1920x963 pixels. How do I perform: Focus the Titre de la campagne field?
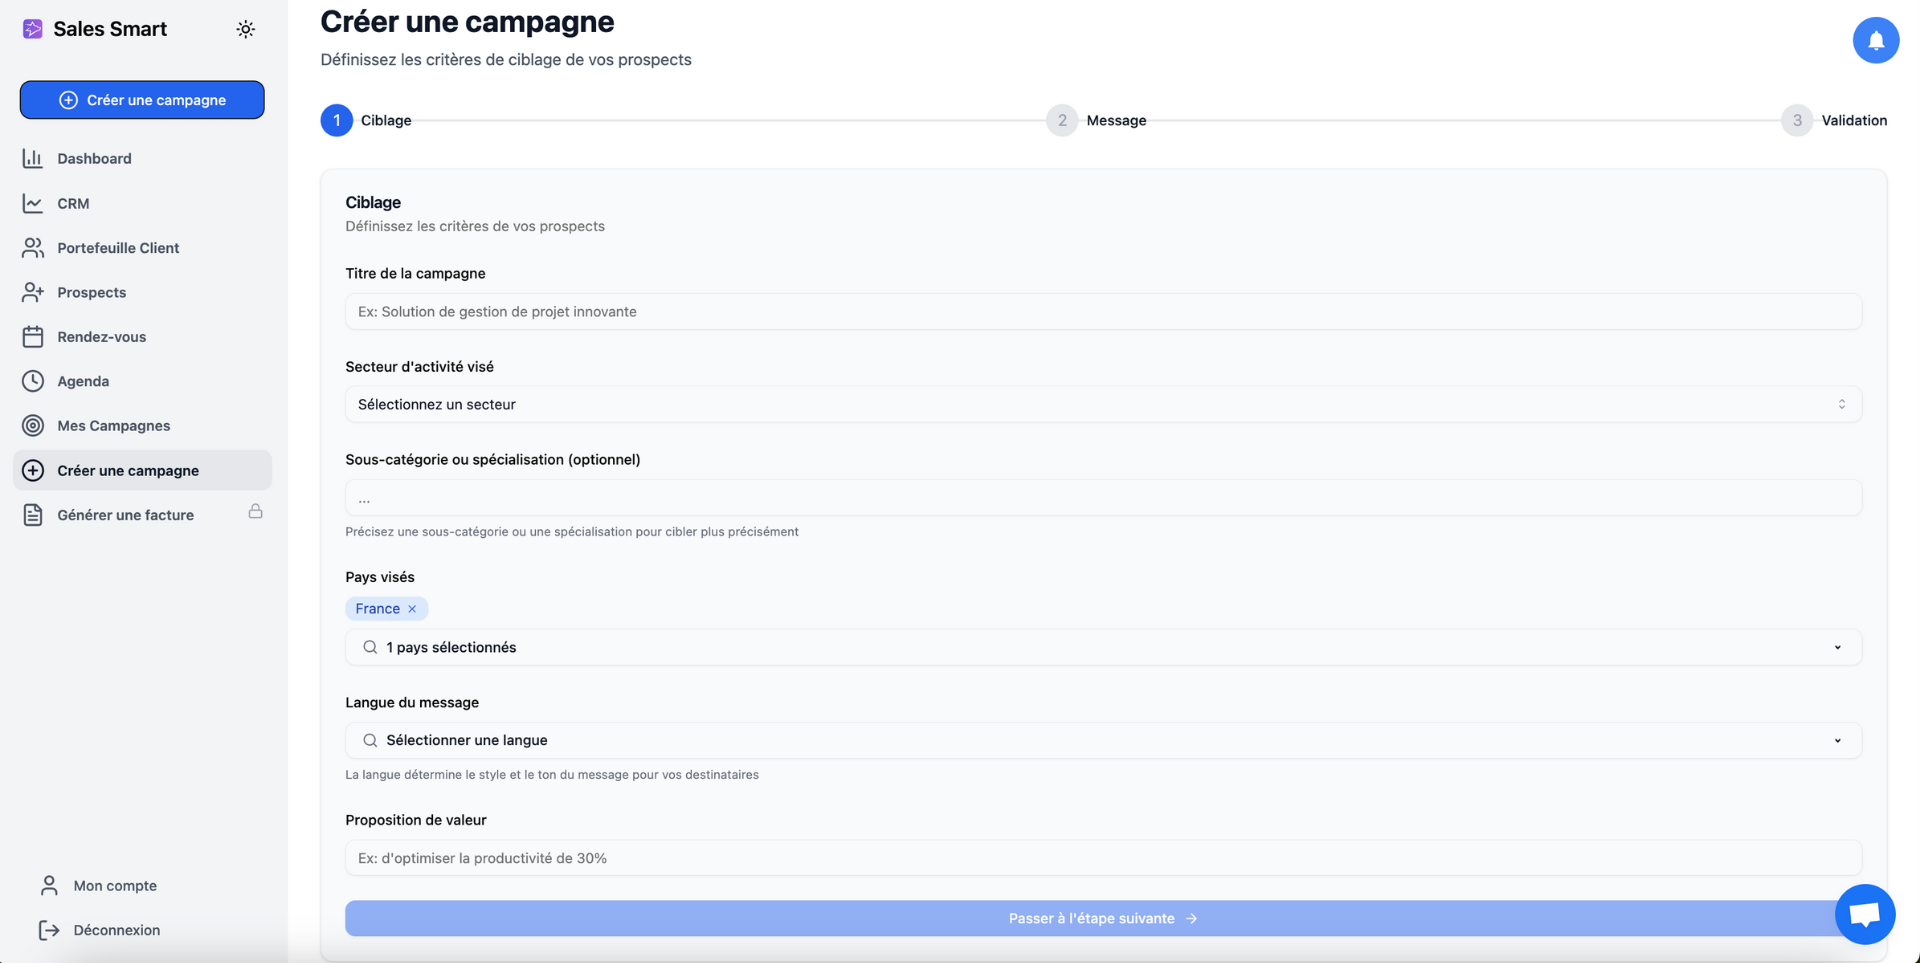(x=1103, y=311)
